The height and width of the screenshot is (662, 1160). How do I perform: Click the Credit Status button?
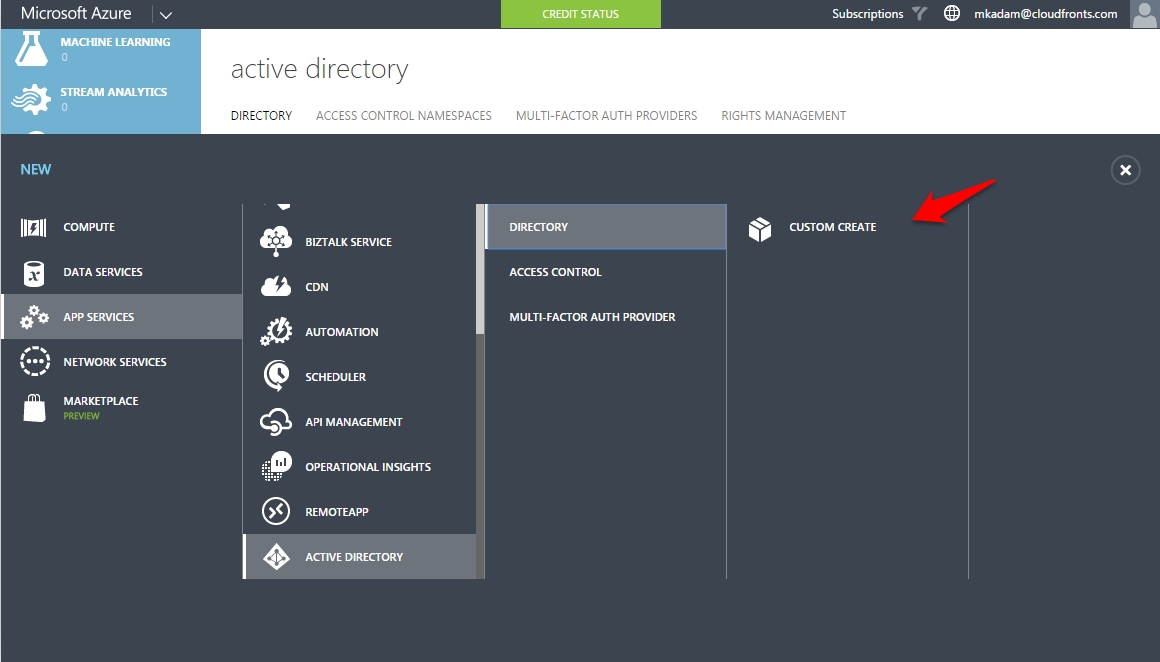581,14
